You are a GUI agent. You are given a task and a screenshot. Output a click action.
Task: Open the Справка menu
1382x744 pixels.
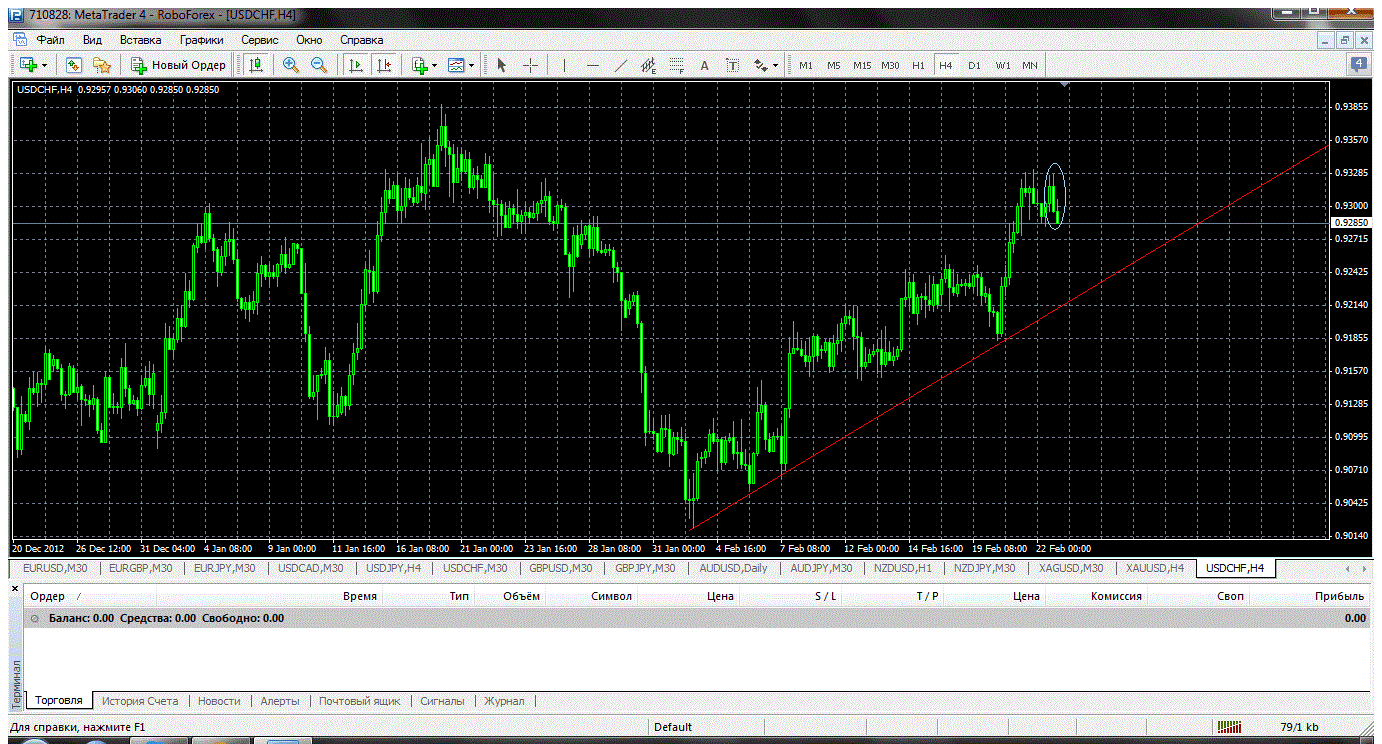362,40
